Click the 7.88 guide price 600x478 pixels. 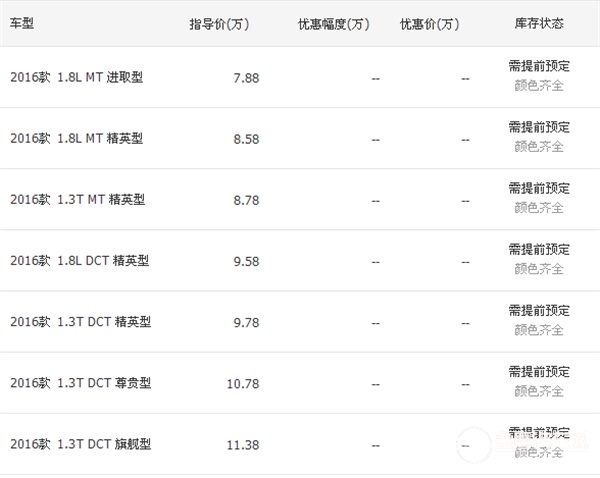pos(246,77)
